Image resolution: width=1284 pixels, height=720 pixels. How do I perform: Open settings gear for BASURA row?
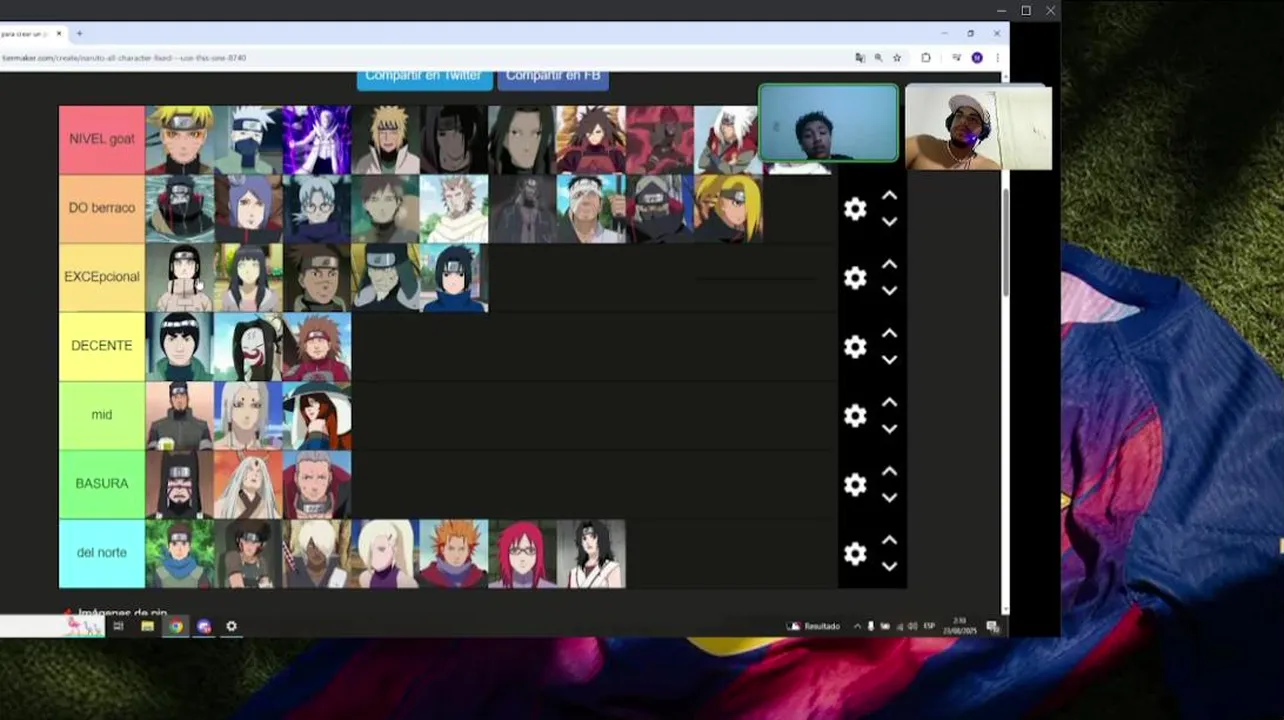(x=855, y=485)
